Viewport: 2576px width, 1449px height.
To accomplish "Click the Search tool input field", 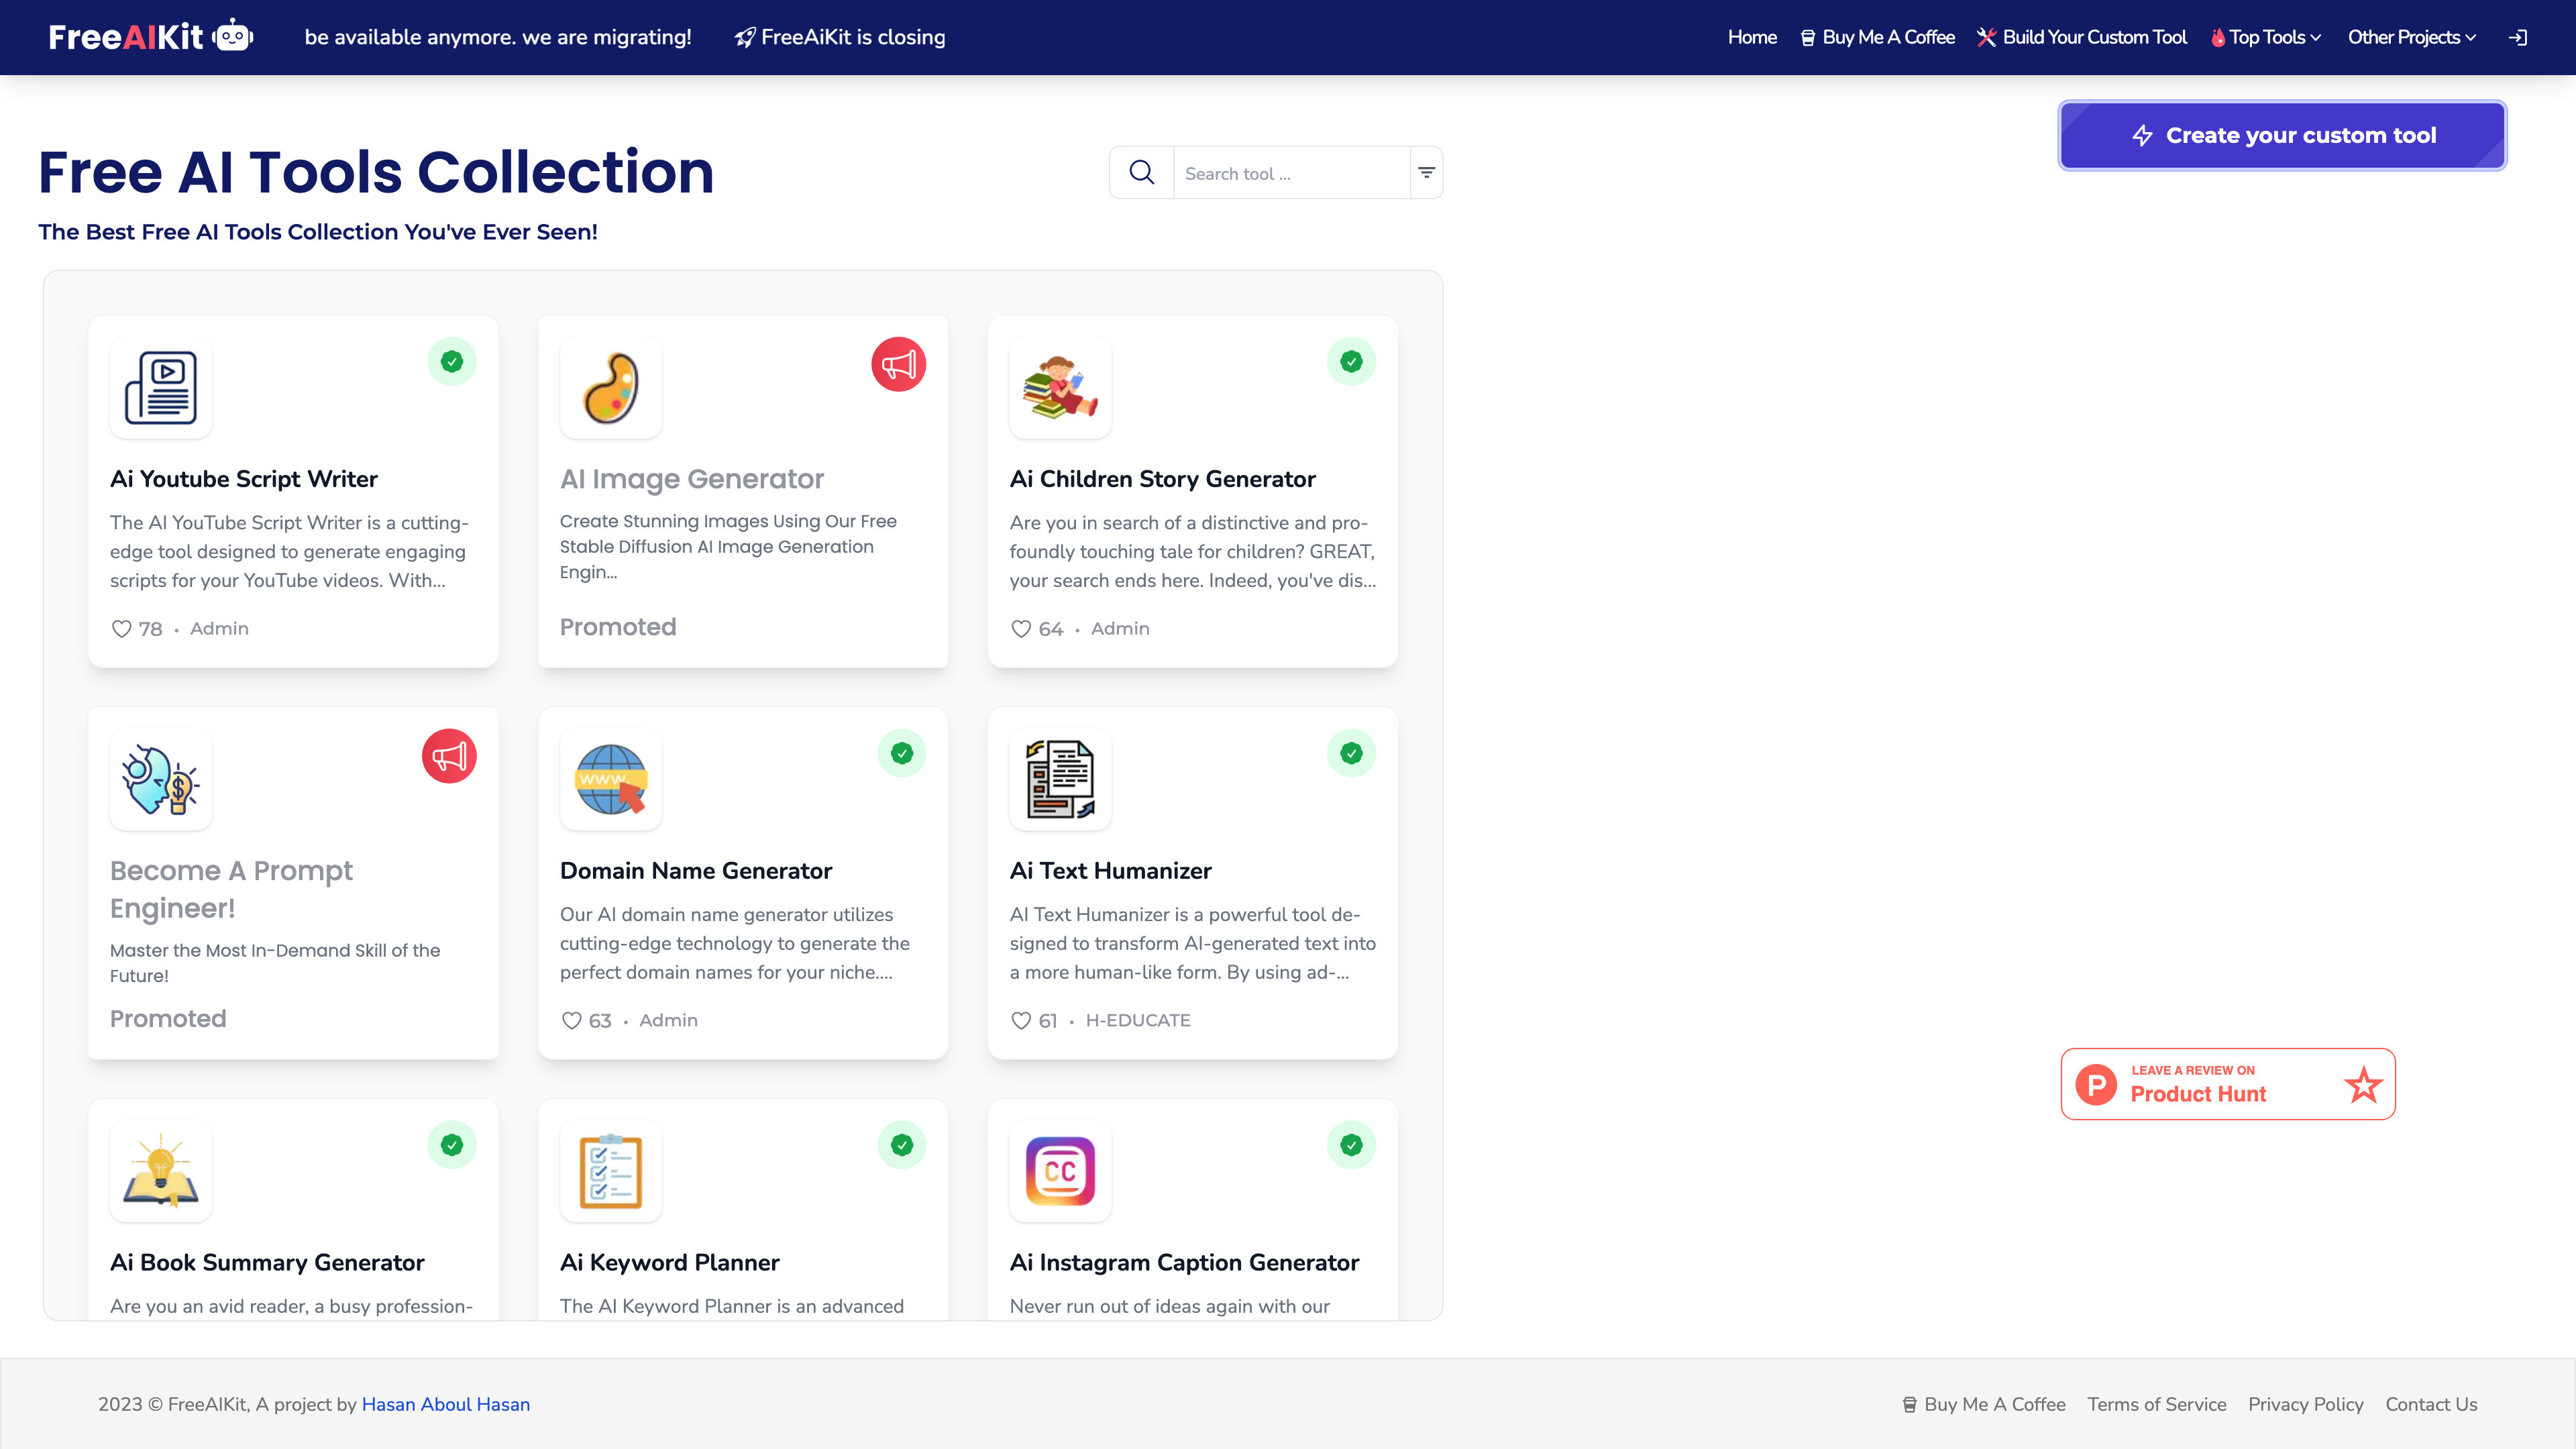I will pos(1291,173).
